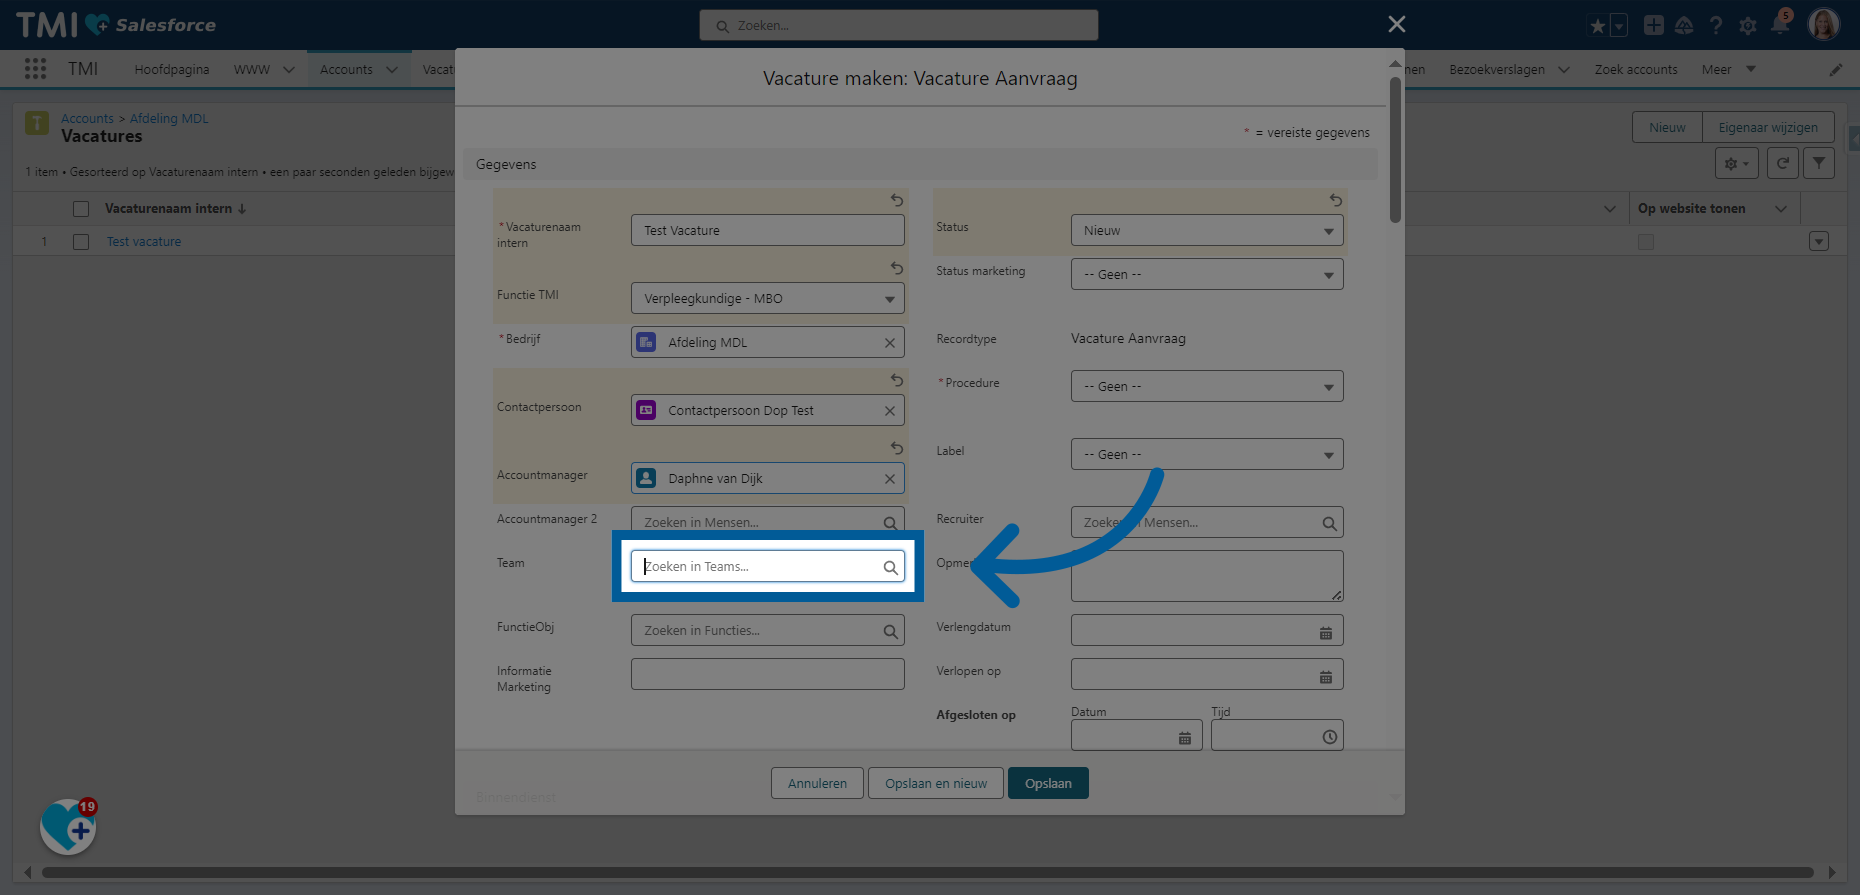Viewport: 1860px width, 895px height.
Task: Toggle Op website tonen checkbox for Test vacature
Action: pyautogui.click(x=1646, y=242)
